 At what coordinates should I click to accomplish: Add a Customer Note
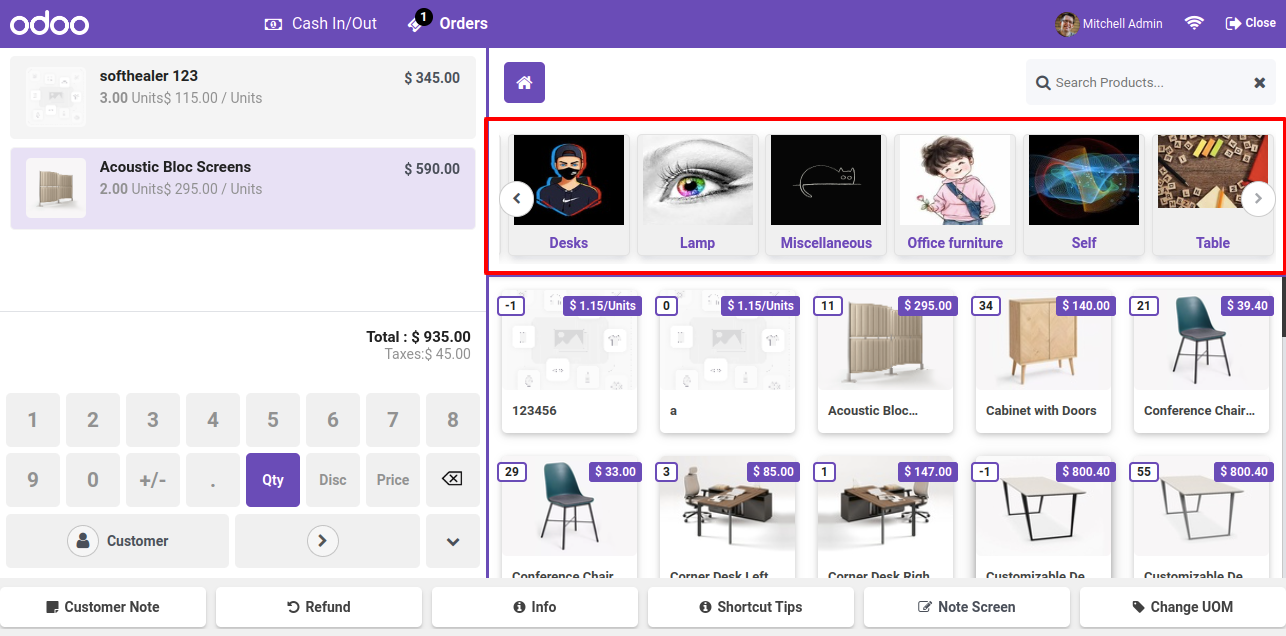tap(103, 607)
